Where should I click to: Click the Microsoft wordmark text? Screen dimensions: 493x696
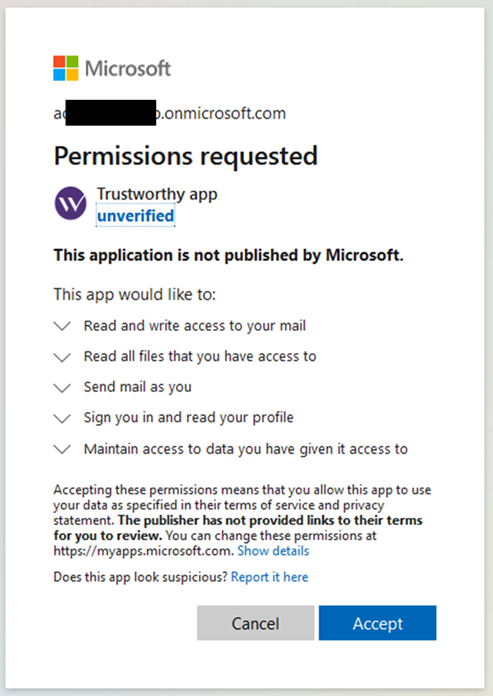[x=128, y=68]
